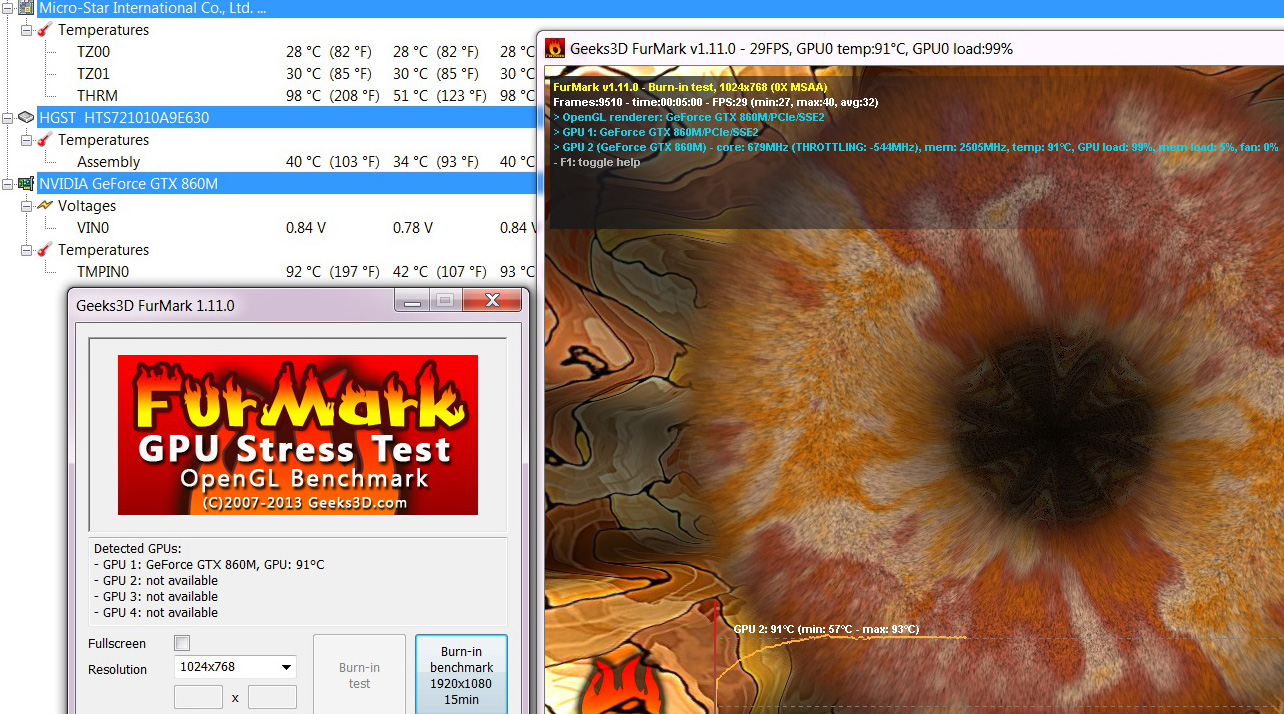Image resolution: width=1284 pixels, height=714 pixels.
Task: Click the thermometer icon under Micro-Star Temperatures
Action: [x=45, y=30]
